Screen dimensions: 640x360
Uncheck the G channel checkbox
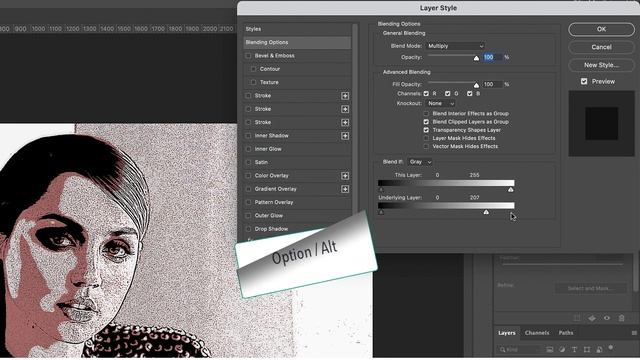448,93
